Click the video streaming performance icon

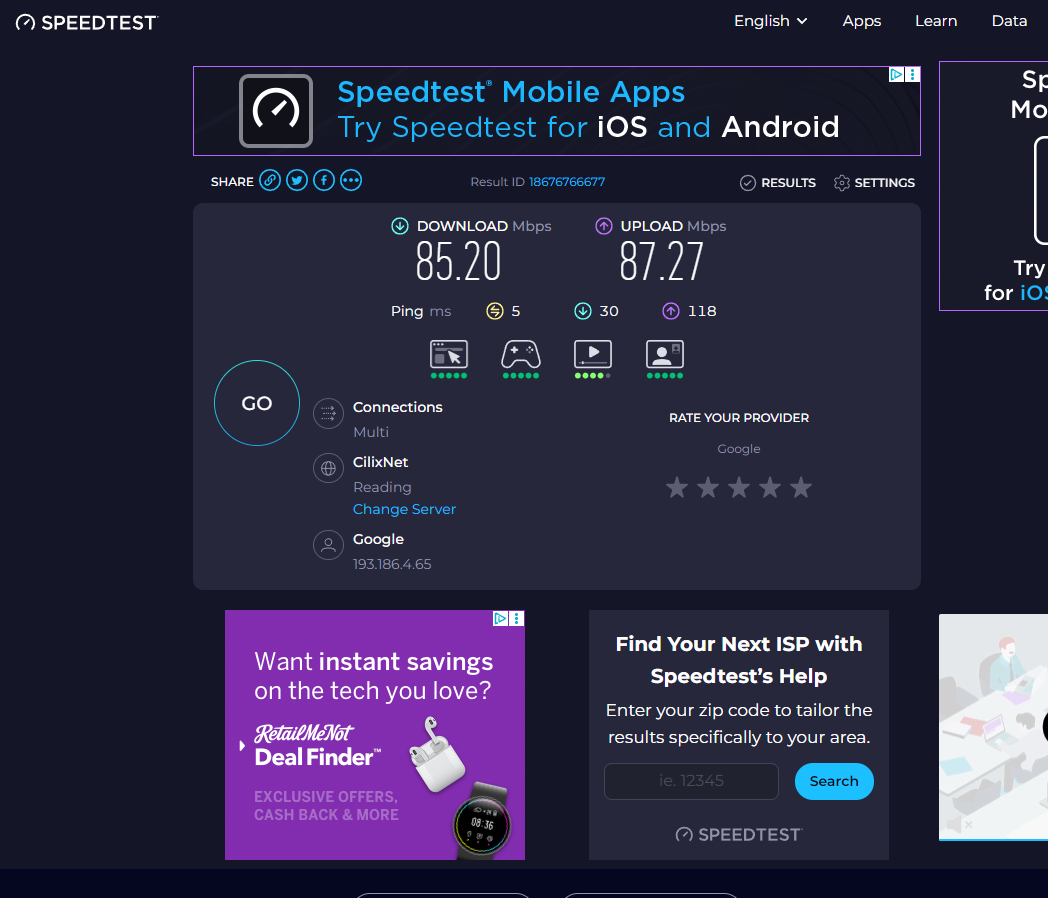[x=593, y=354]
